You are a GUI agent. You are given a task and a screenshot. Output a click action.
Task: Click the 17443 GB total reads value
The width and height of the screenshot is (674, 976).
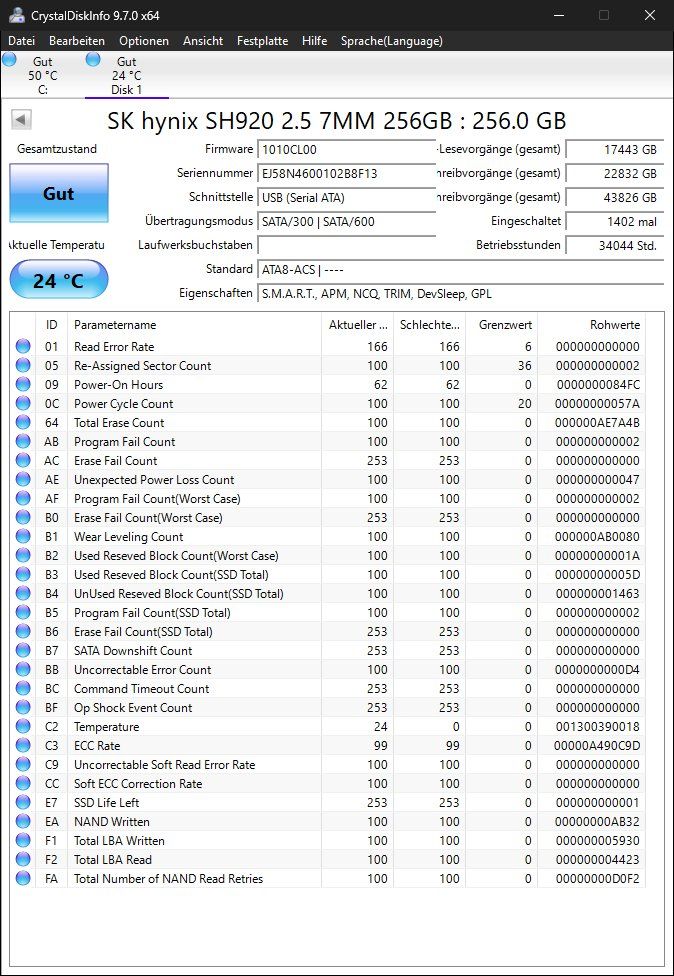point(614,149)
